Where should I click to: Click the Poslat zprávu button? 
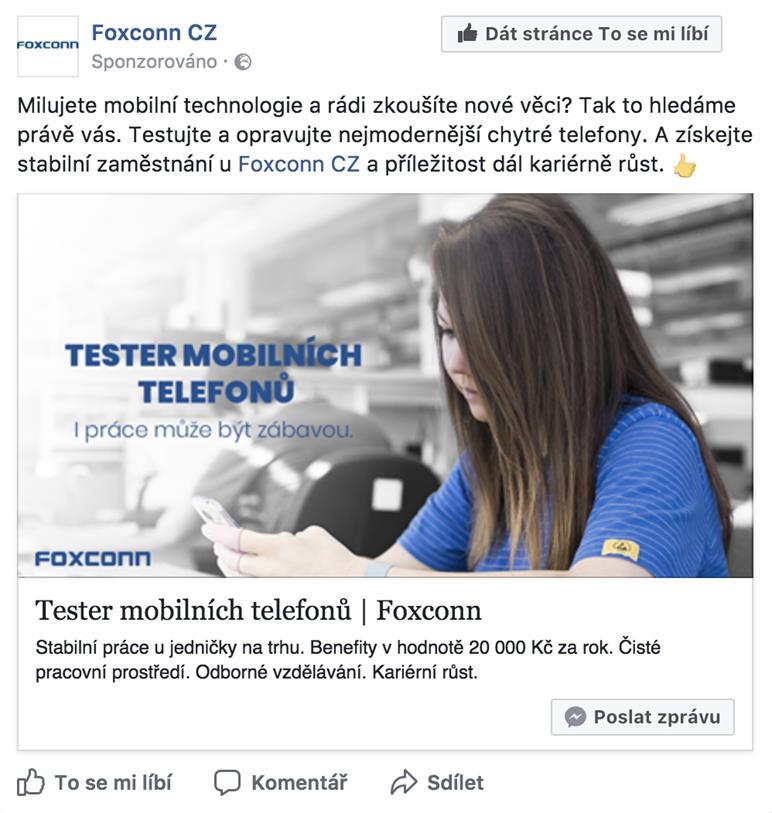[x=642, y=717]
